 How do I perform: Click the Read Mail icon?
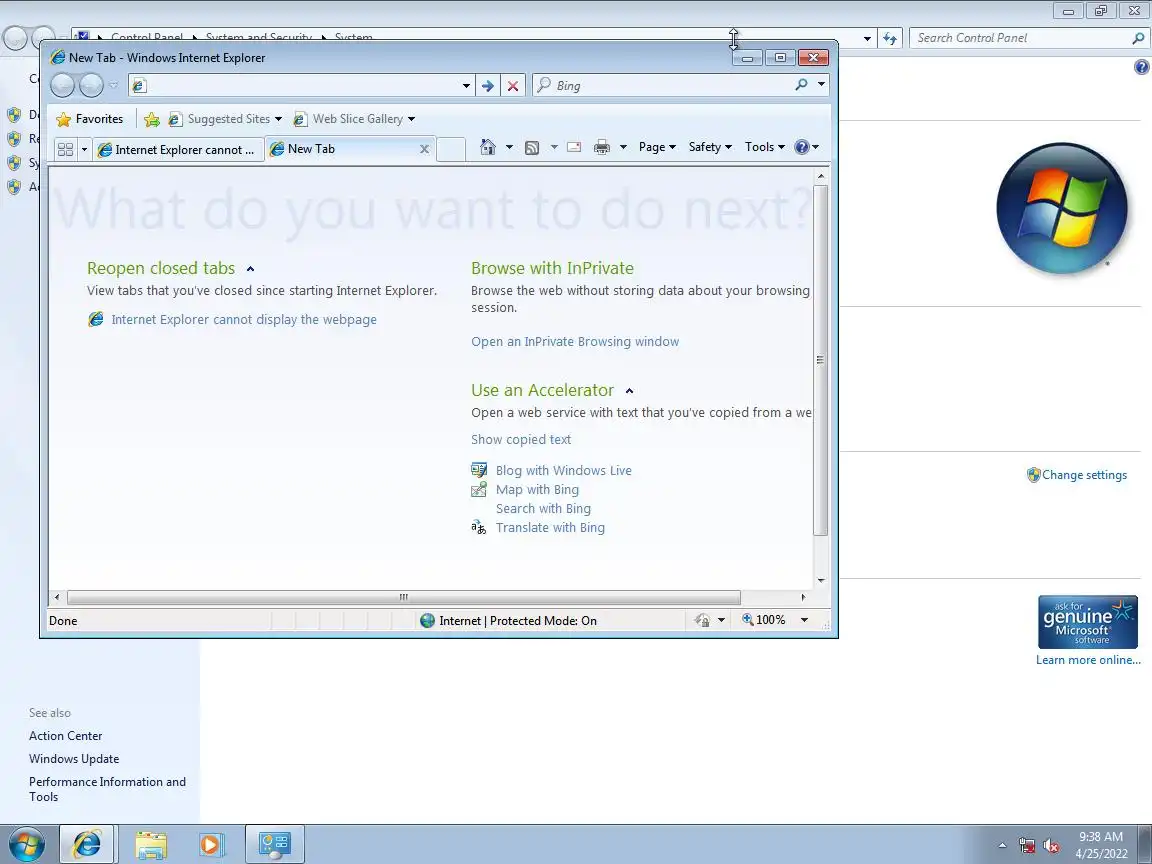click(x=574, y=147)
